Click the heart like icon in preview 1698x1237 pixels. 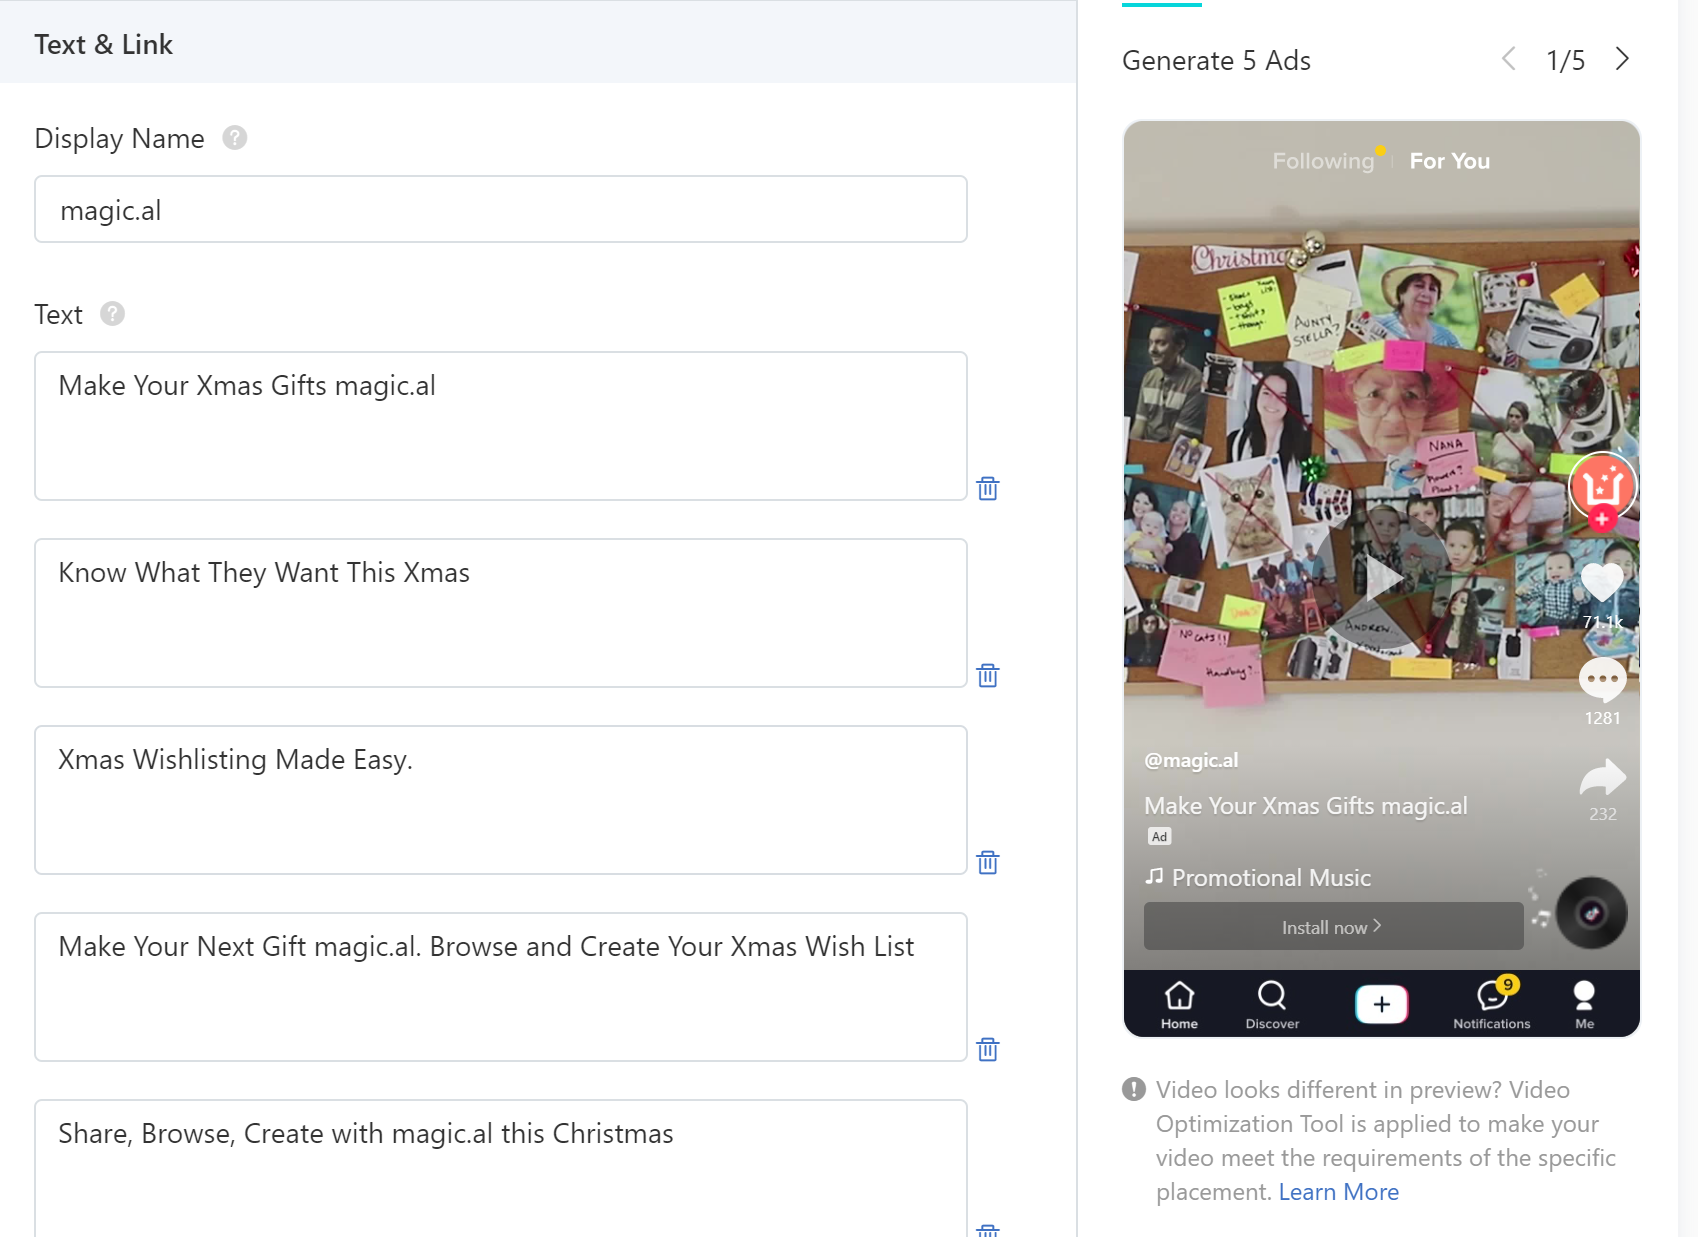[1602, 582]
